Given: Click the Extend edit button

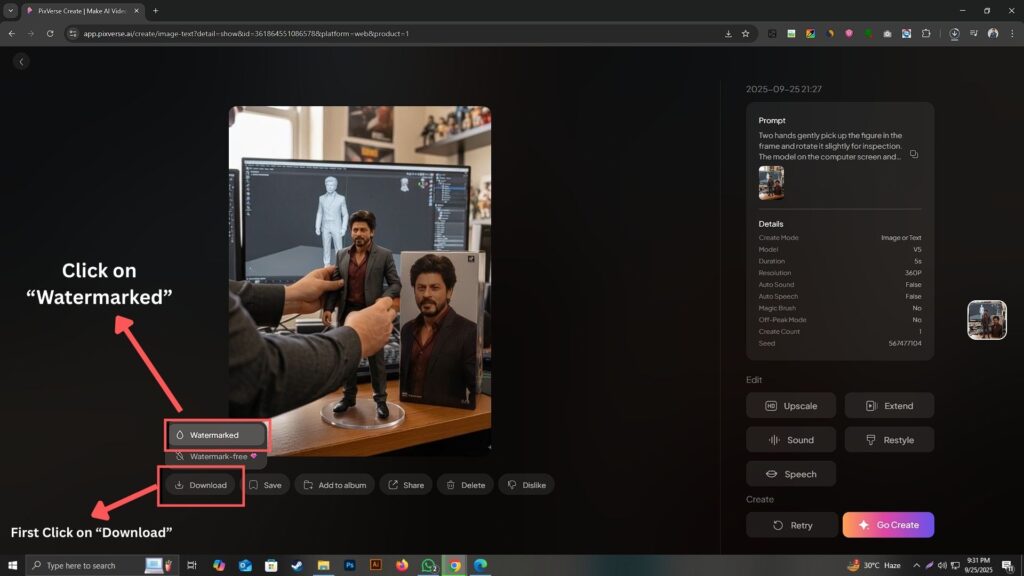Looking at the screenshot, I should (889, 406).
